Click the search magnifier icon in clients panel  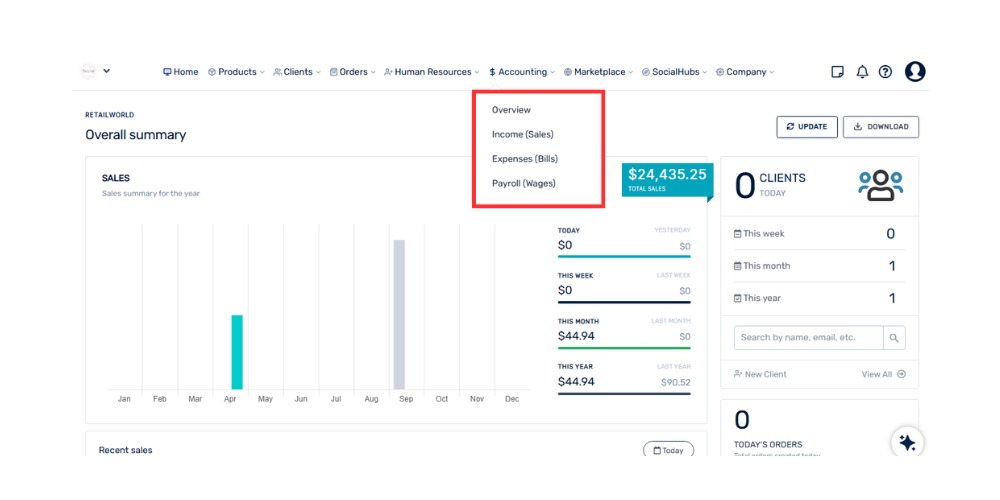(x=895, y=338)
